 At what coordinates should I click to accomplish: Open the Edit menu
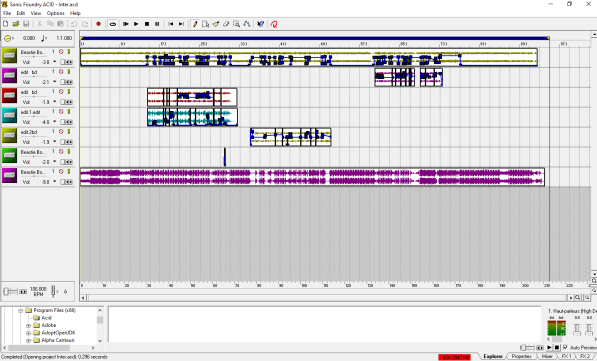21,13
